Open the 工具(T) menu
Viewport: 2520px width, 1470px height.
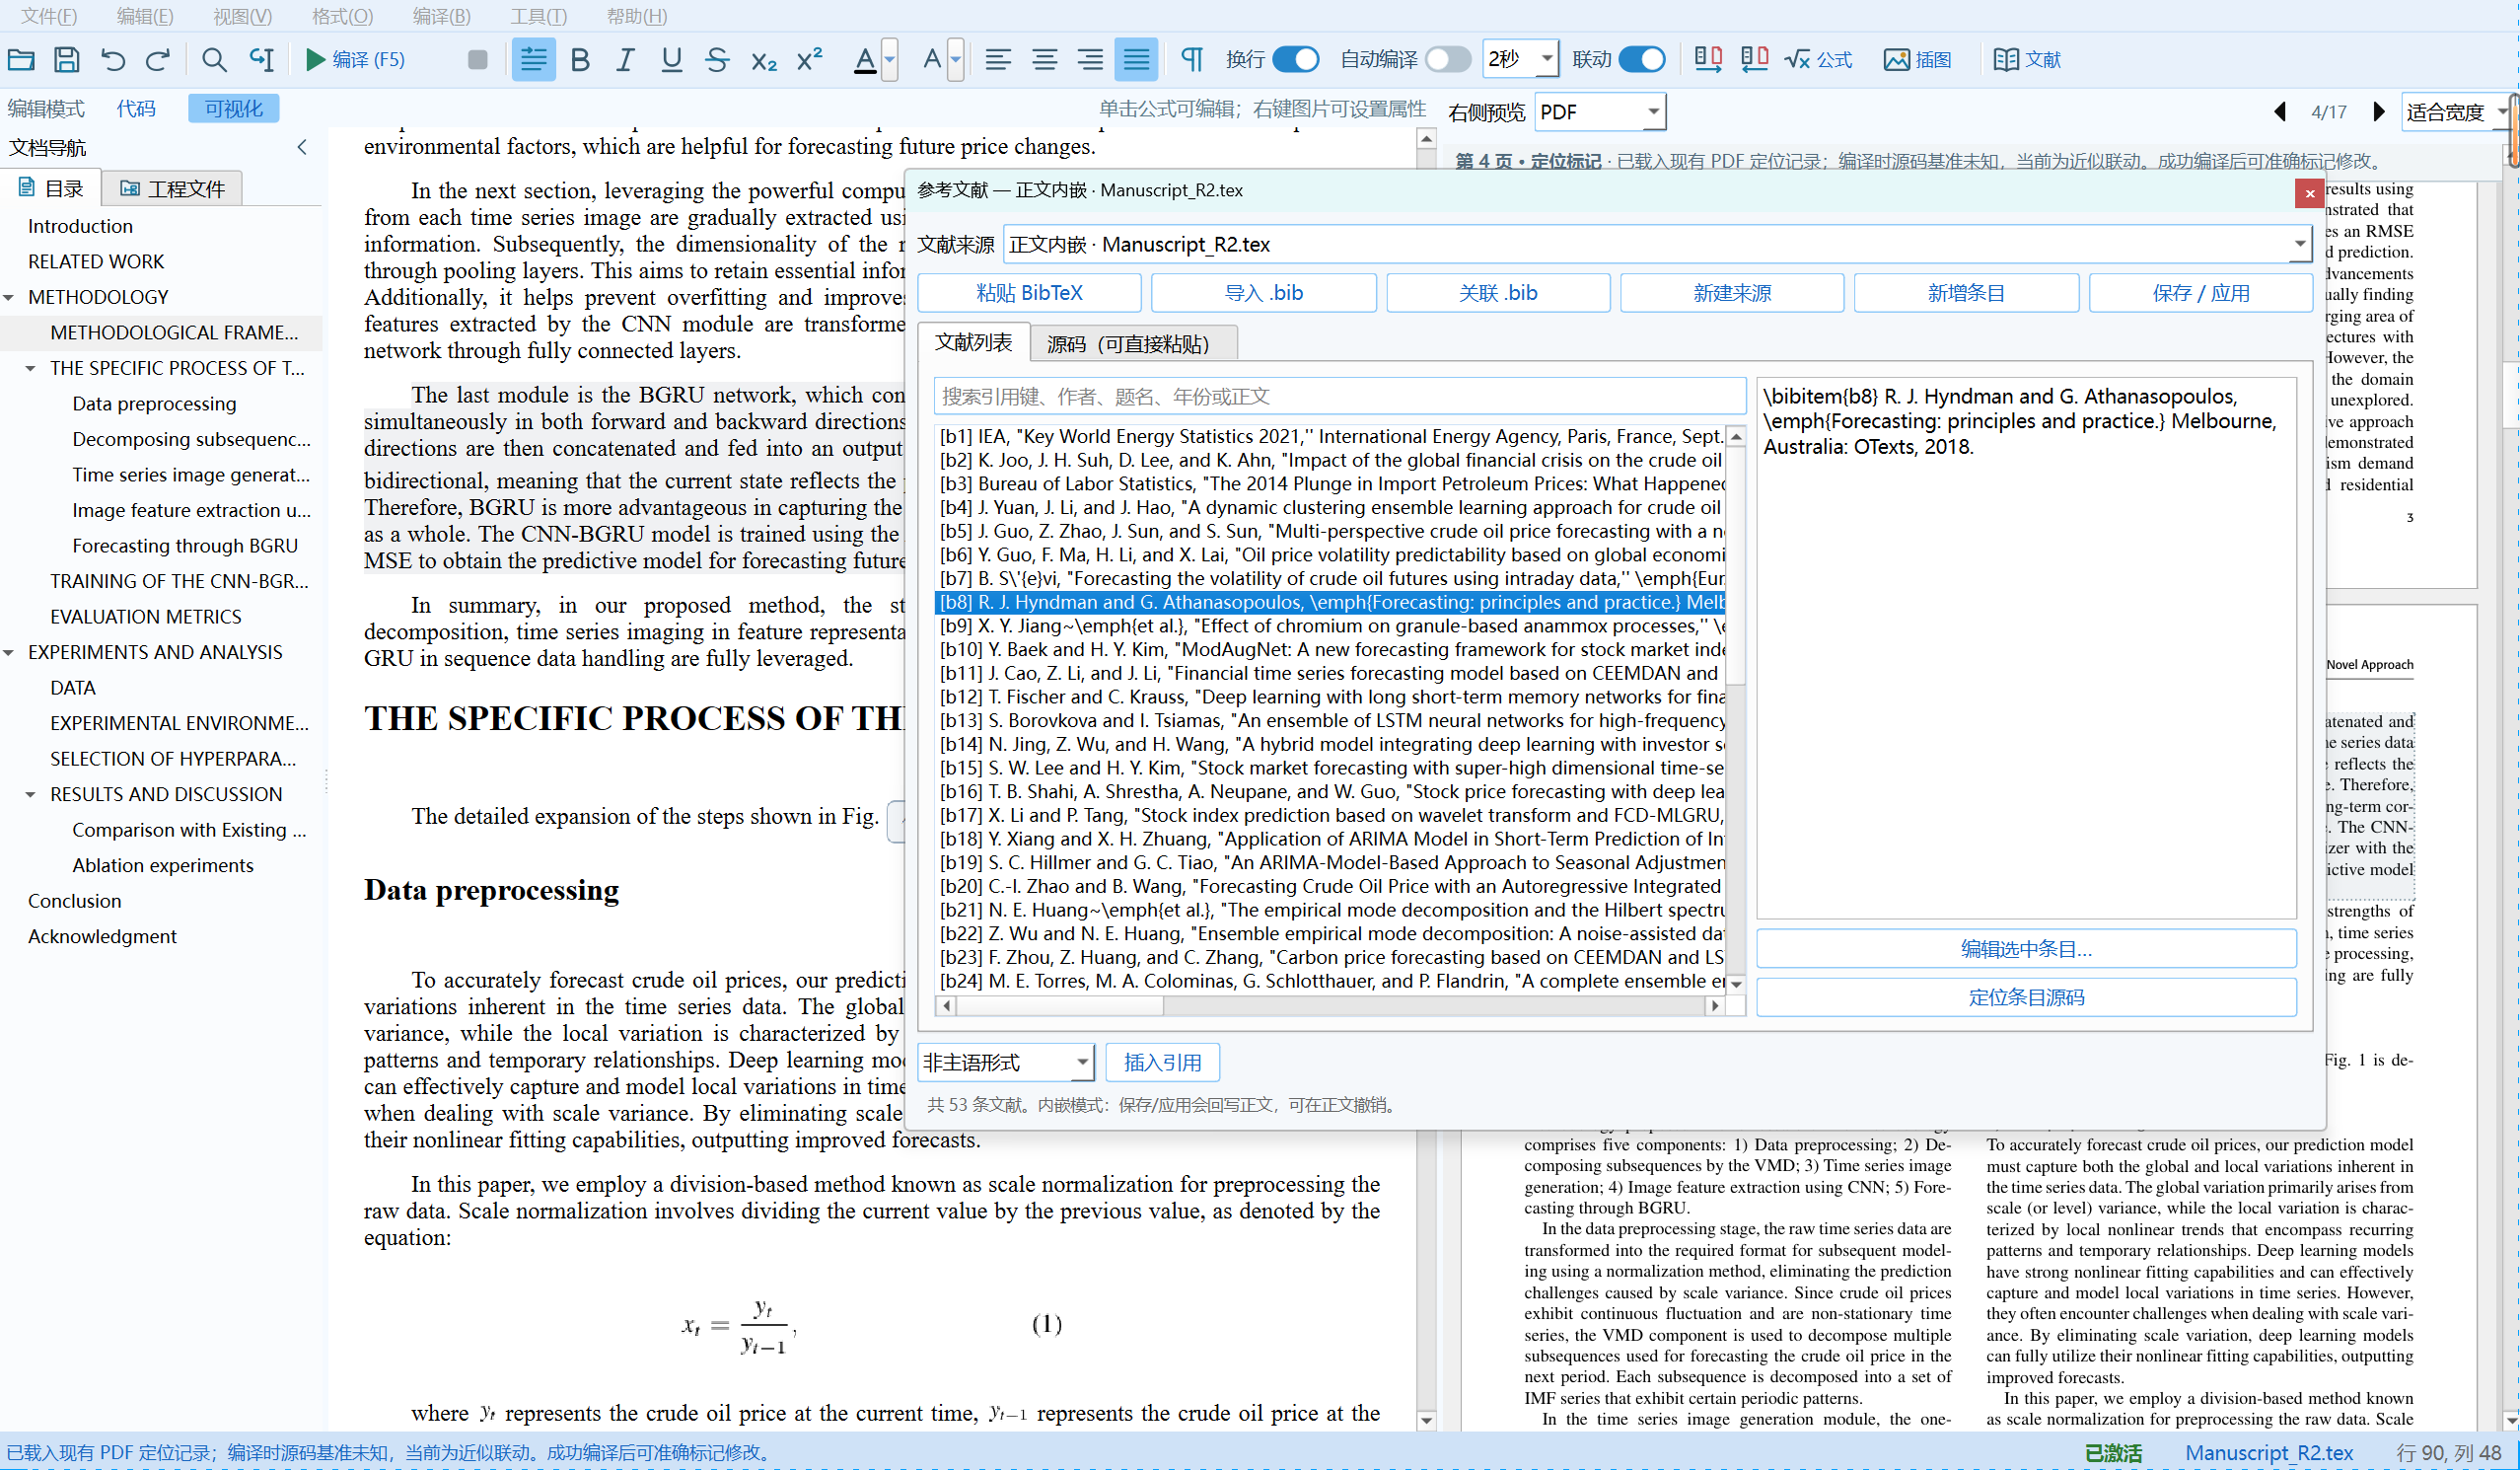538,16
